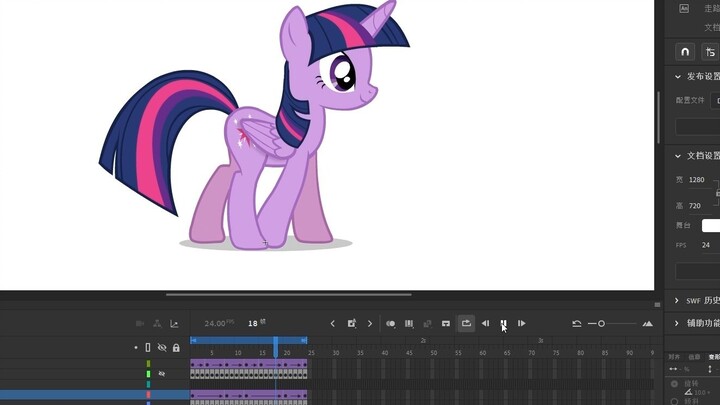Click the horizontal scale width icon
This screenshot has height=405, width=720.
pos(673,369)
